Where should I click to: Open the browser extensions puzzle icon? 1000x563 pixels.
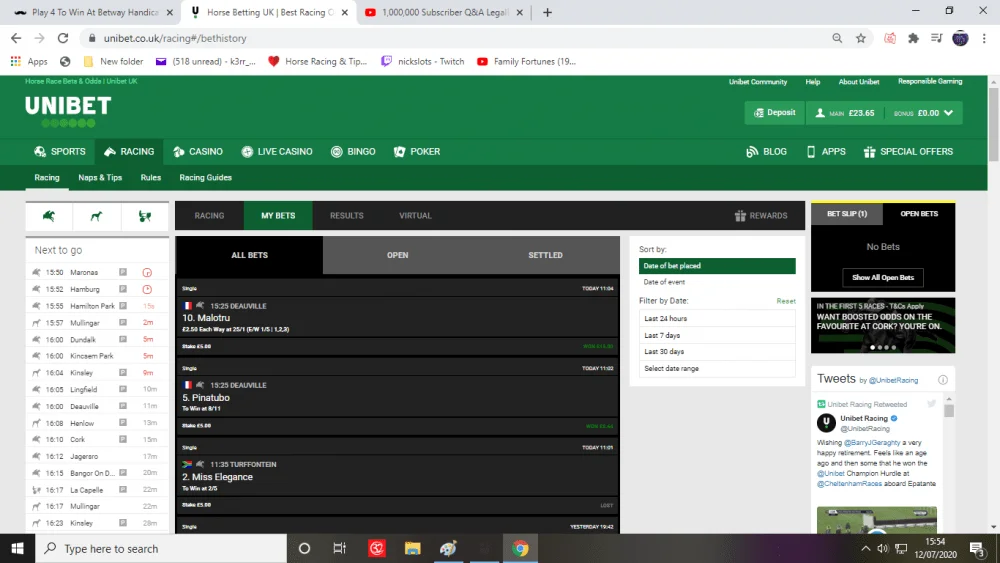(913, 38)
